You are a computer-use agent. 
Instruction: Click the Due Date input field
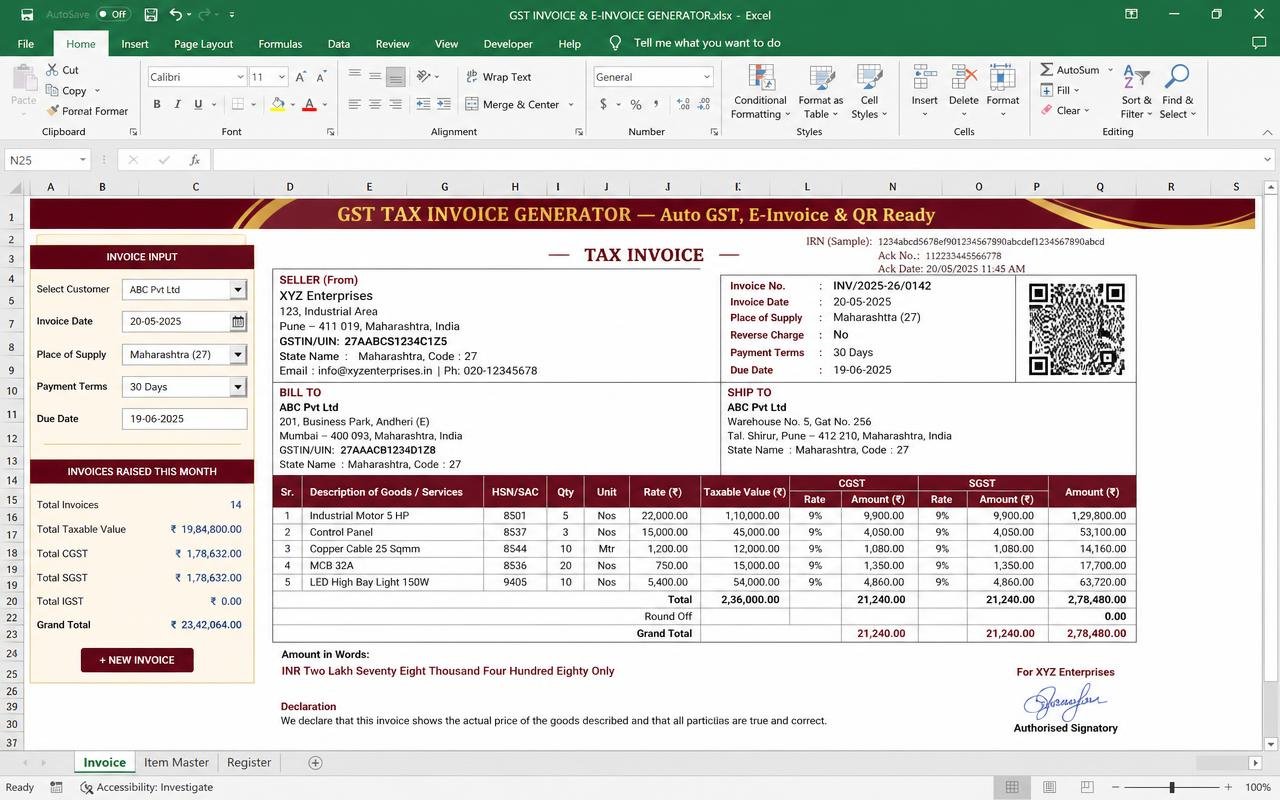pyautogui.click(x=184, y=419)
